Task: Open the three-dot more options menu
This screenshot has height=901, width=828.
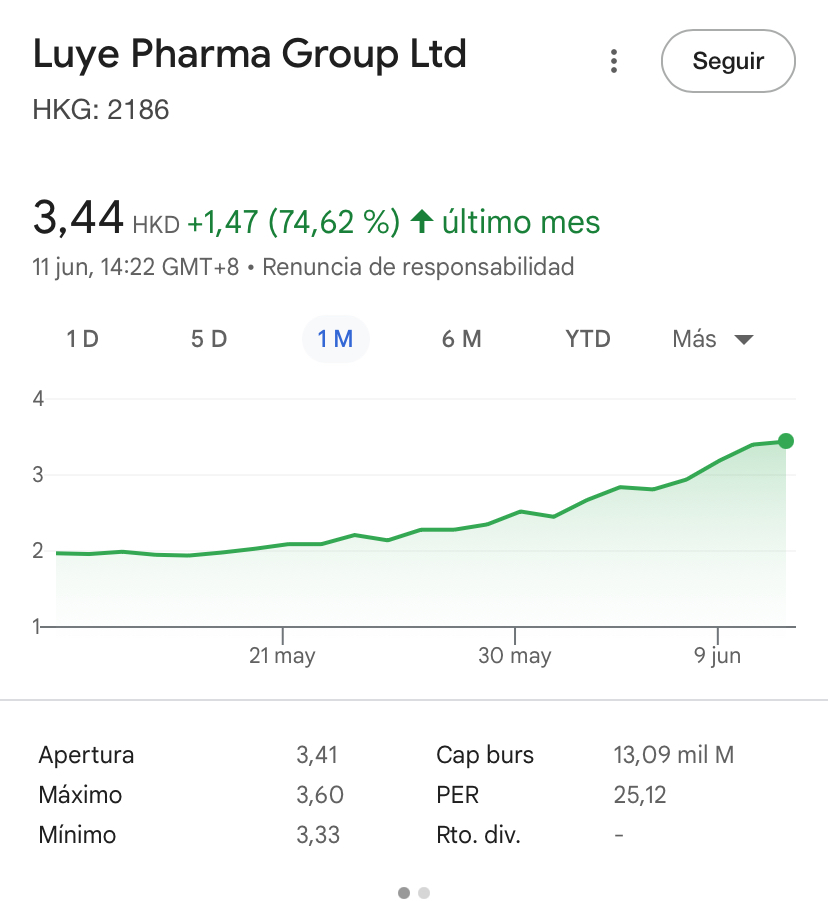Action: 614,61
